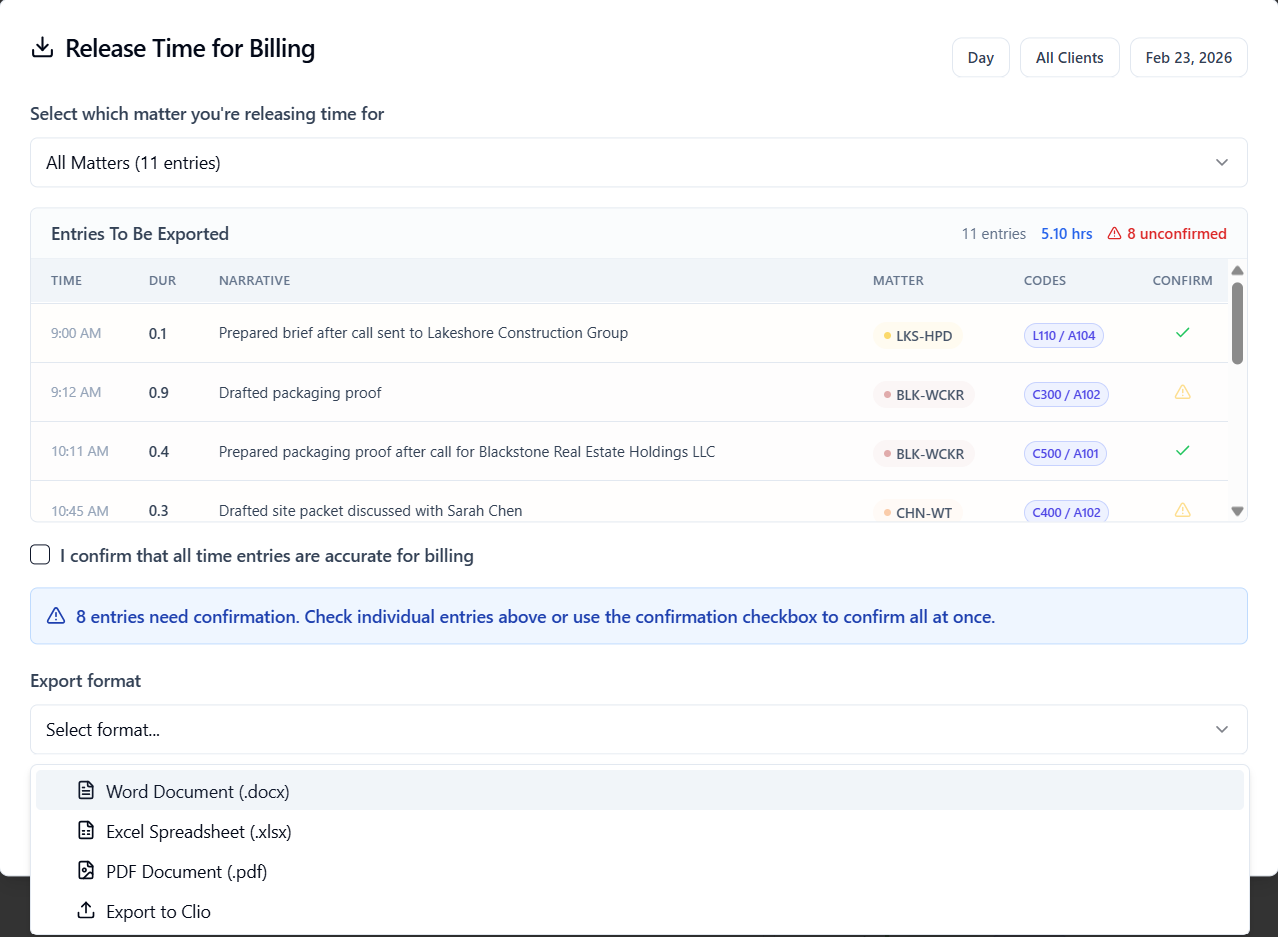Viewport: 1278px width, 937px height.
Task: Click the green checkmark on the 9:00 AM entry
Action: click(x=1183, y=331)
